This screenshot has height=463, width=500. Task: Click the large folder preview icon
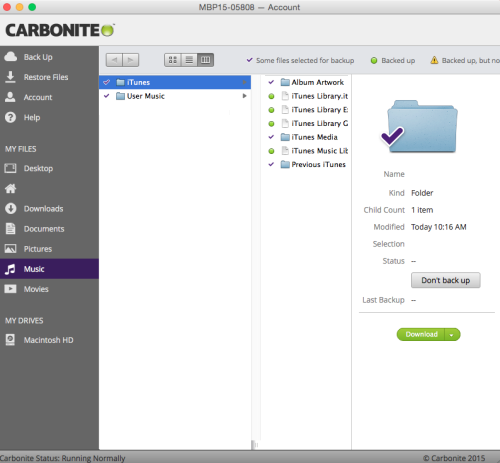coord(422,126)
